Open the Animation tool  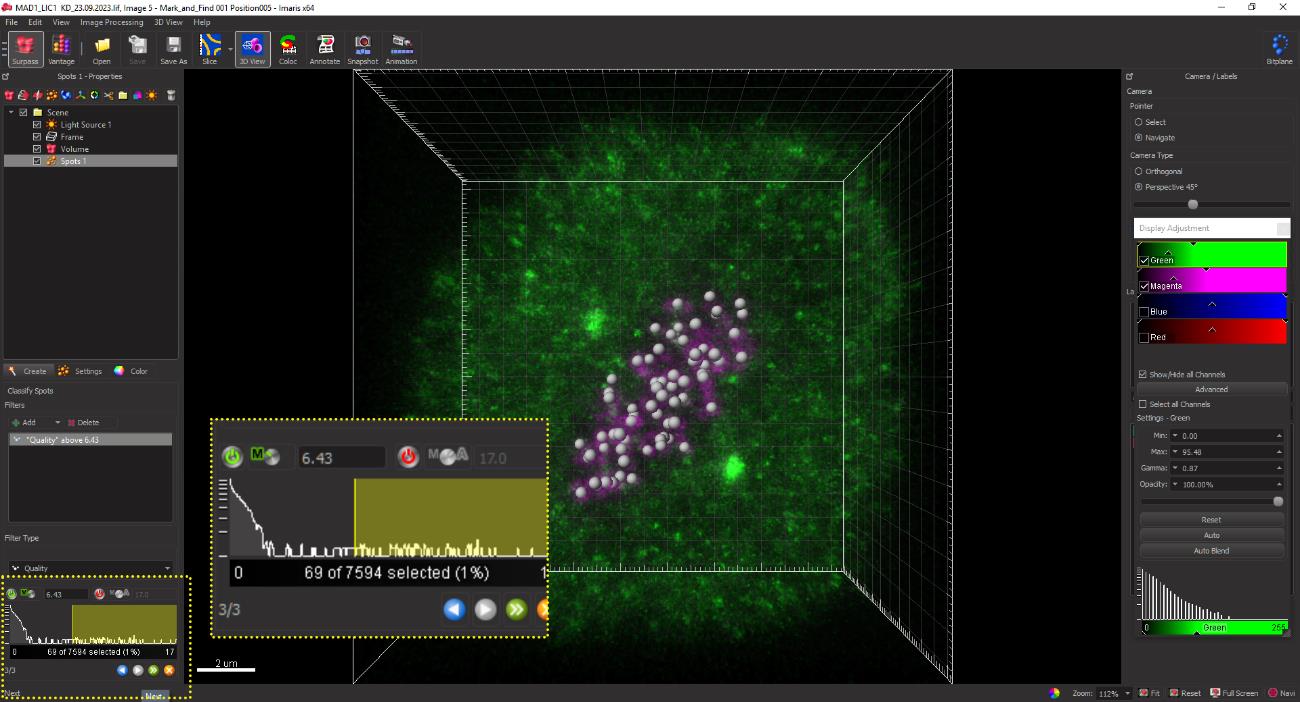pyautogui.click(x=401, y=48)
